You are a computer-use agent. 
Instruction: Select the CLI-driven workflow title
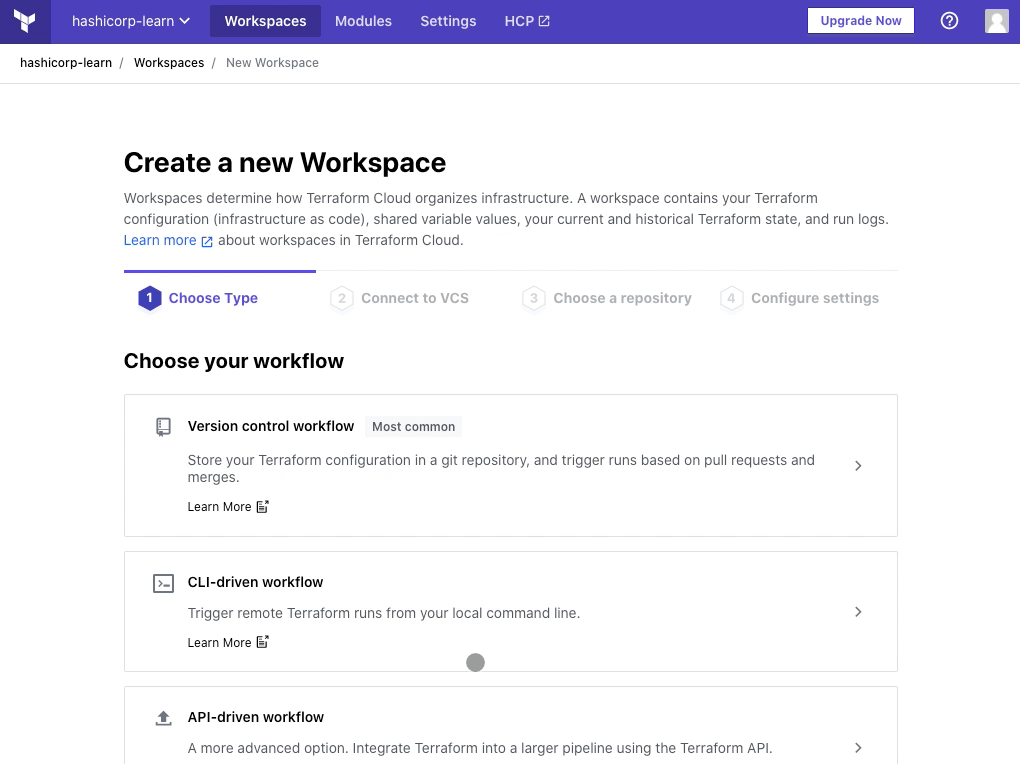tap(255, 582)
